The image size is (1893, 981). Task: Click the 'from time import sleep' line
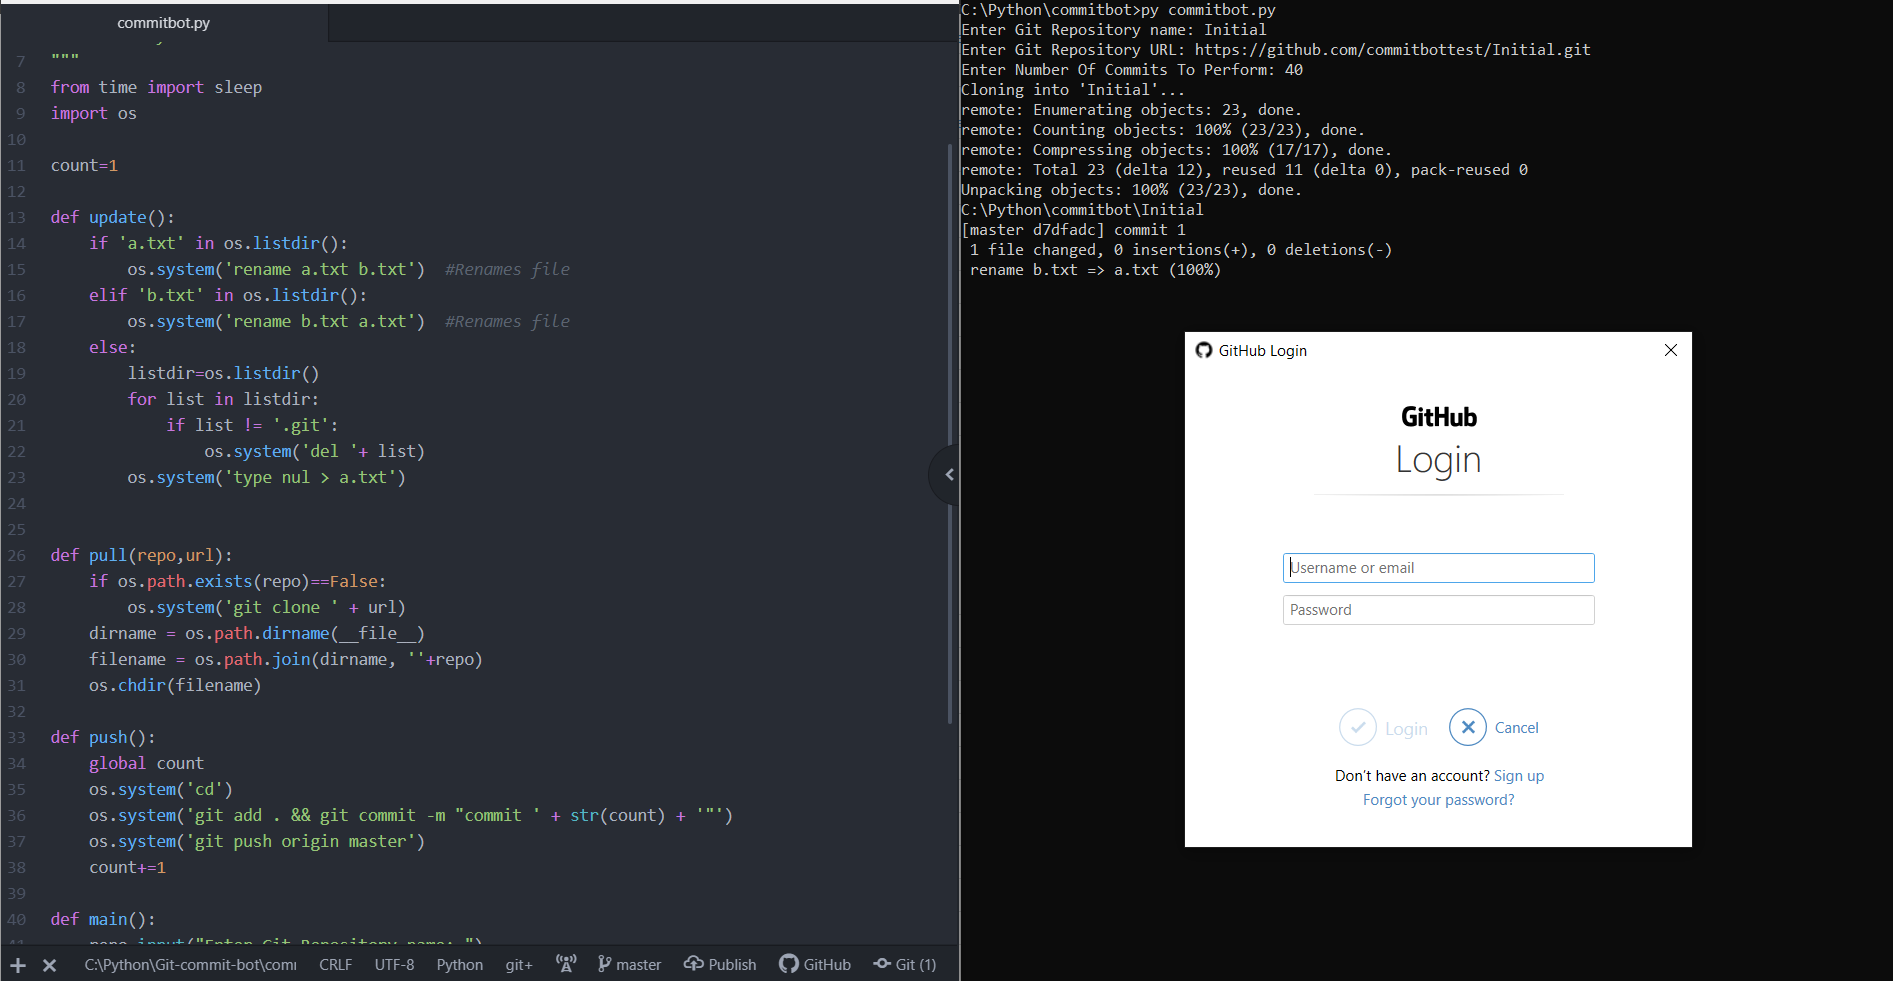tap(157, 87)
